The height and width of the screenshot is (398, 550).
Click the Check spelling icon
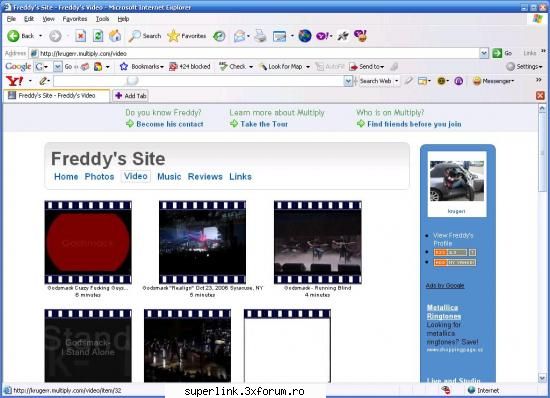point(223,66)
